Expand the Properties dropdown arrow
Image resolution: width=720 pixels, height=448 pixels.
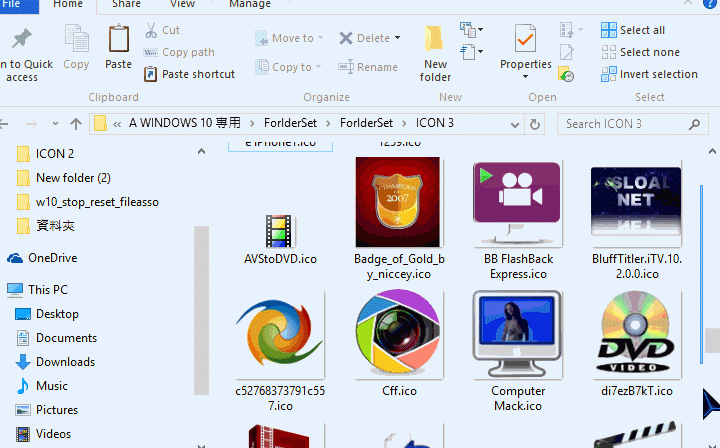coord(525,77)
